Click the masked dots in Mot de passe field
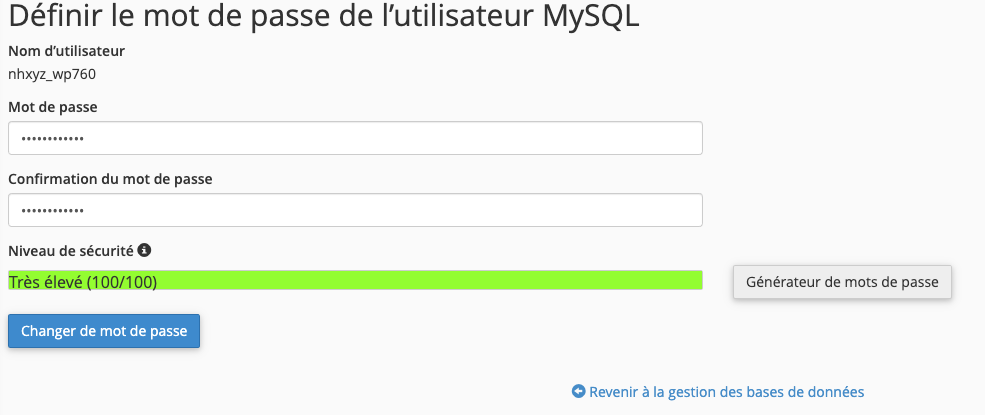The height and width of the screenshot is (415, 985). tap(53, 139)
